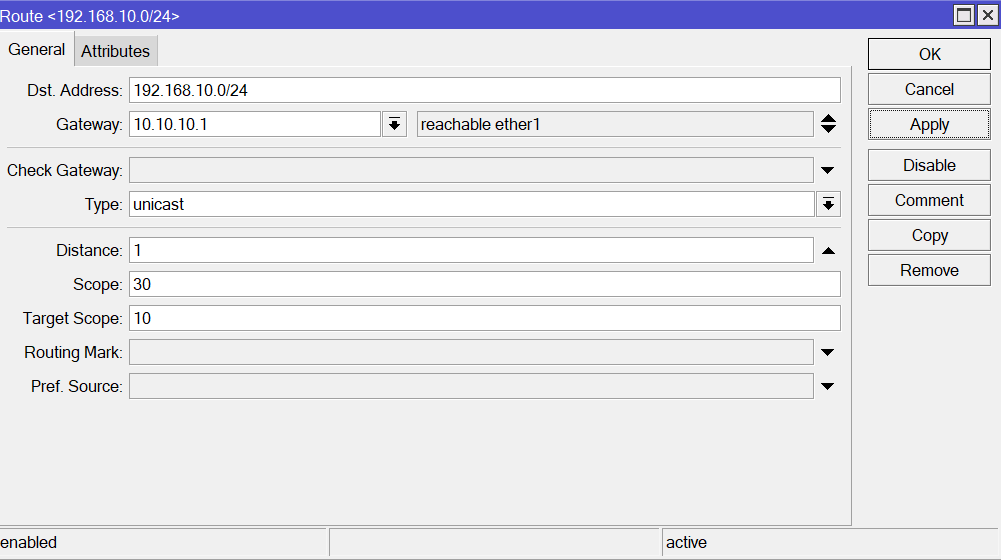Disable this route

click(929, 165)
